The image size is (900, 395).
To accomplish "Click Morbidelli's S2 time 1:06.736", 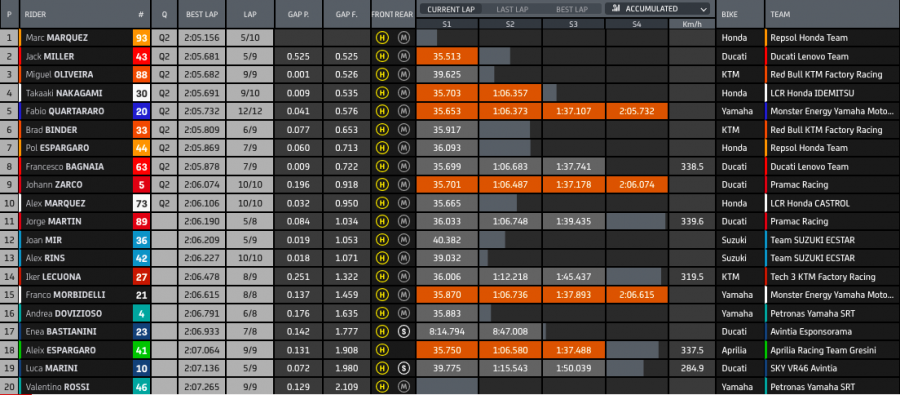I will 510,295.
